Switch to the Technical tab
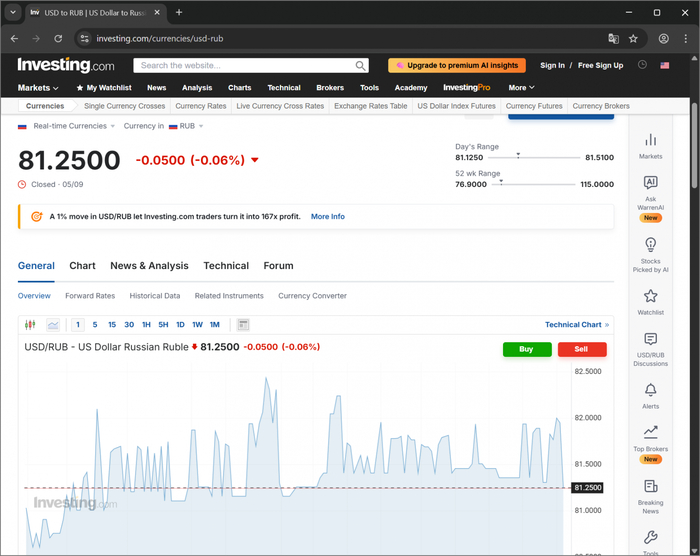Screen dimensions: 700x556 tap(226, 266)
